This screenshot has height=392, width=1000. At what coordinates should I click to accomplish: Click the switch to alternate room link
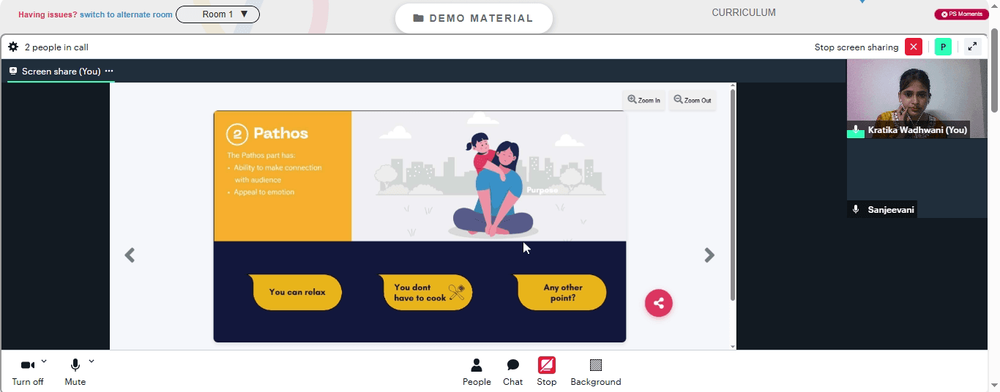tap(126, 14)
